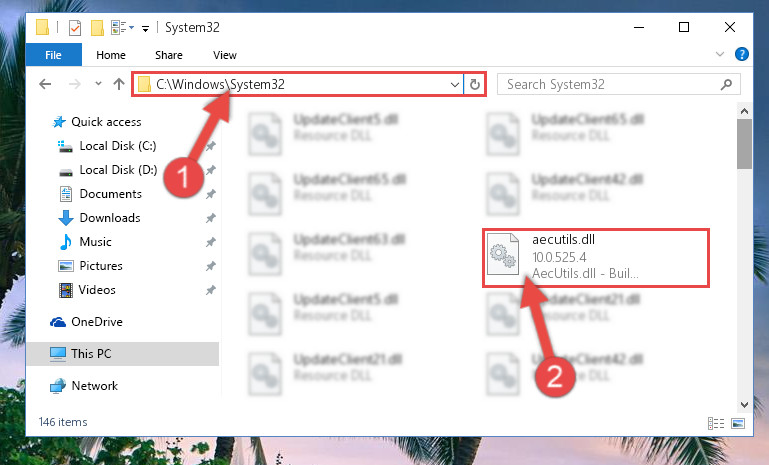Select the aecutils.dll file

(596, 258)
